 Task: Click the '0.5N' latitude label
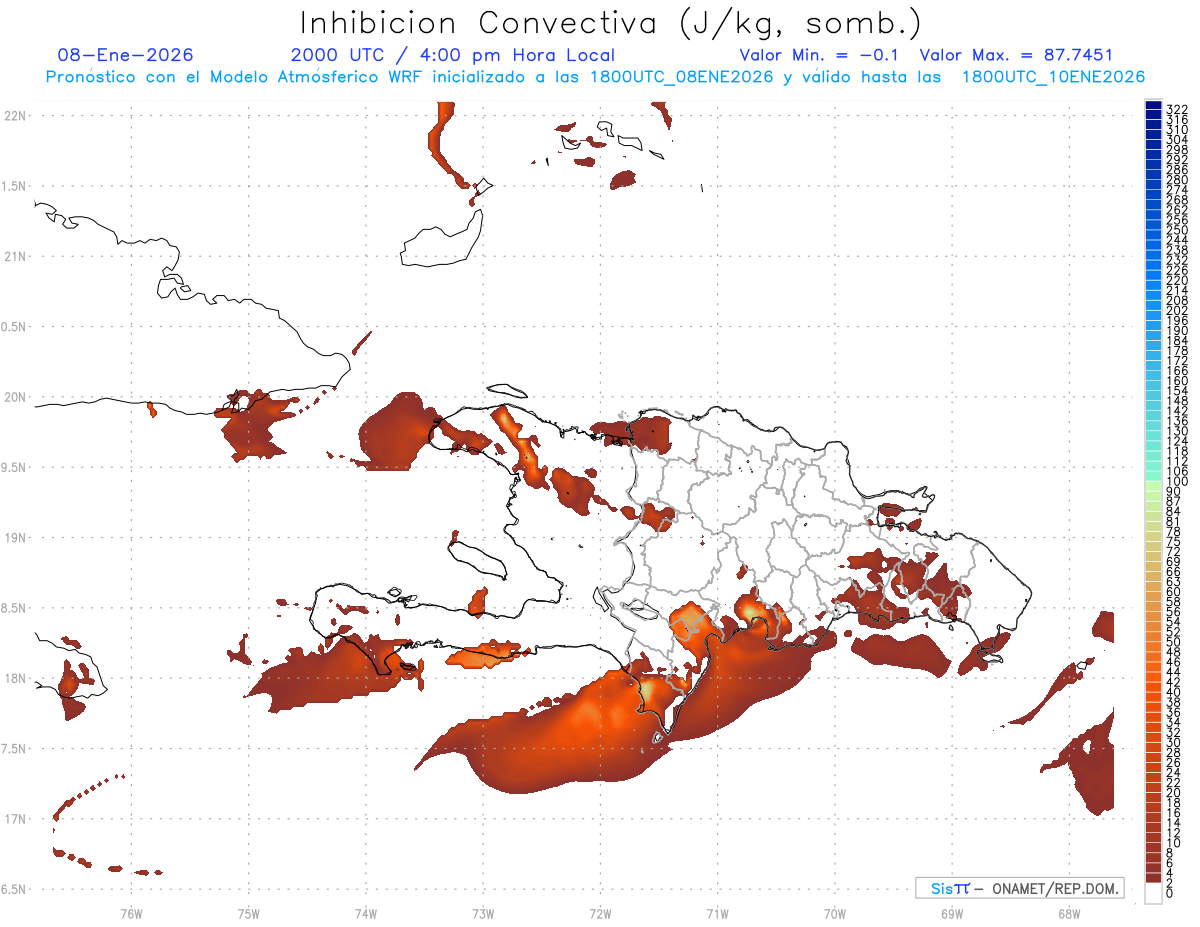(15, 327)
